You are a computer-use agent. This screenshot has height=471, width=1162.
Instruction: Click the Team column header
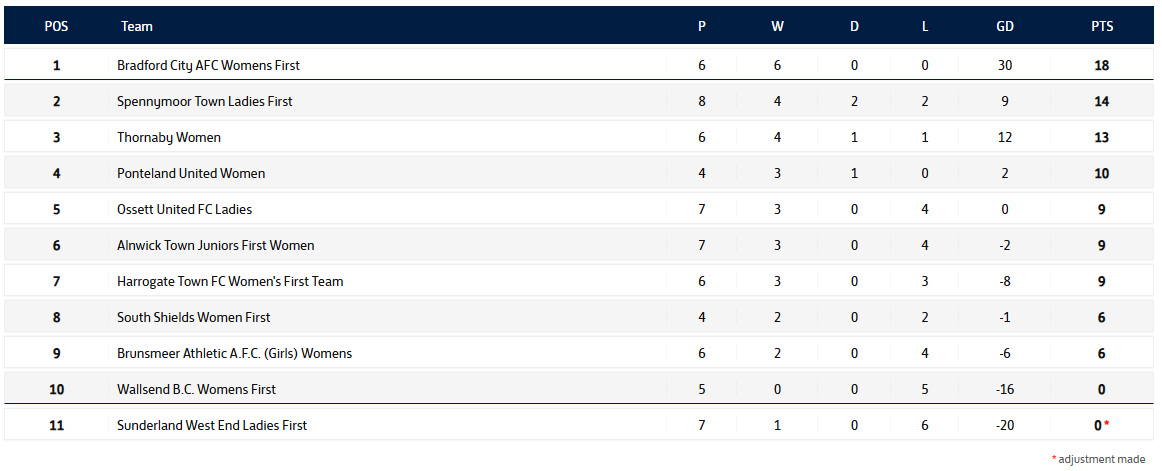click(137, 27)
